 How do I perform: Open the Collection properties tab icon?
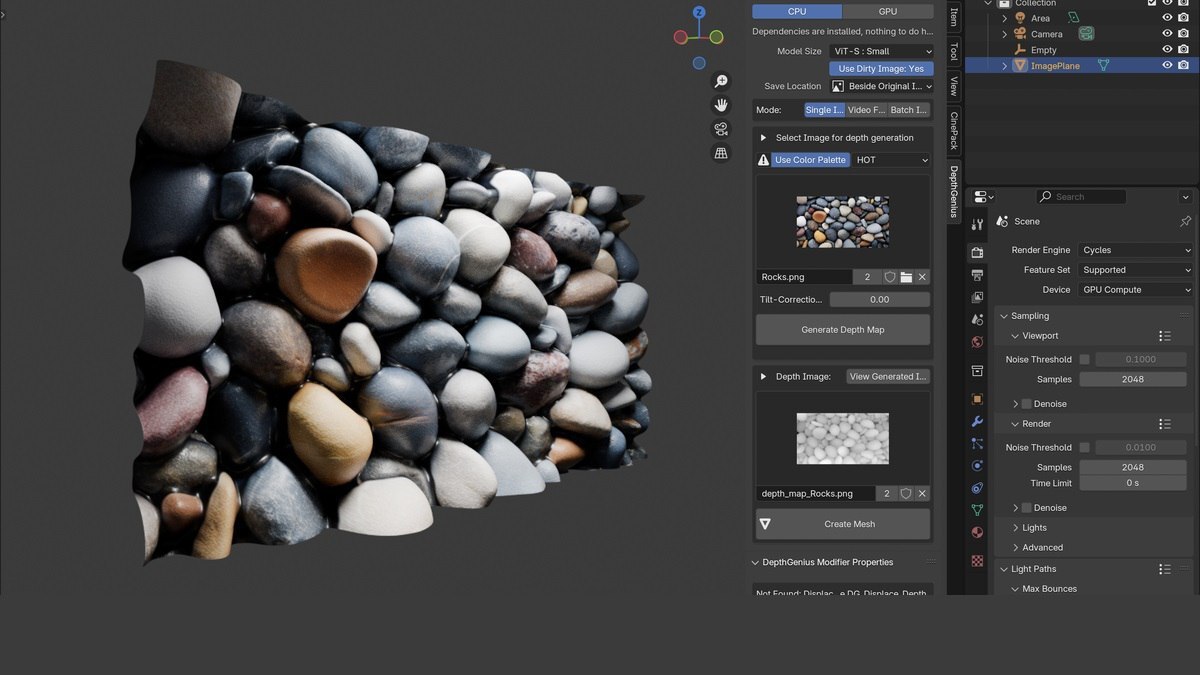click(977, 371)
